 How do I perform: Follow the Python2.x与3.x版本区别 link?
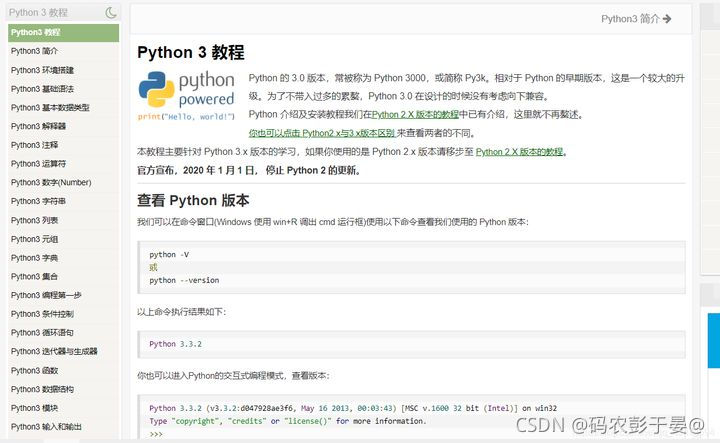point(322,133)
